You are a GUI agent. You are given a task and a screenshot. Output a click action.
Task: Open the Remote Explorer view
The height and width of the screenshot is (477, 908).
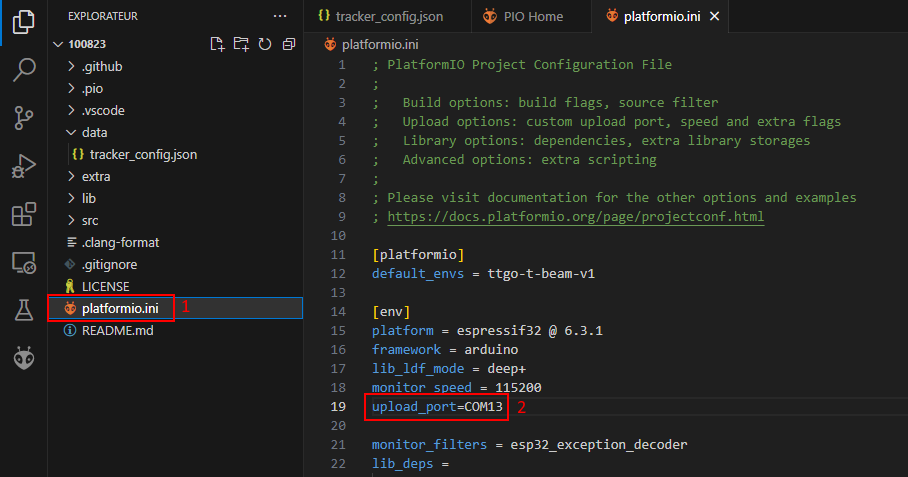(x=24, y=263)
